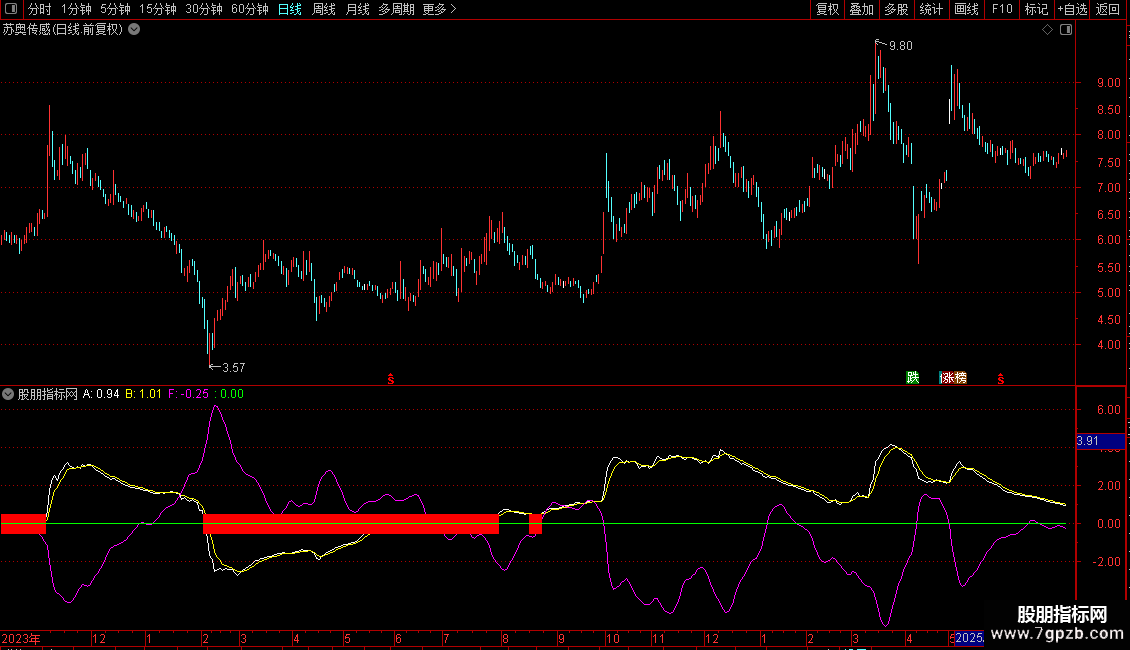Open the 画线 drawing tools
The height and width of the screenshot is (650, 1130).
966,9
